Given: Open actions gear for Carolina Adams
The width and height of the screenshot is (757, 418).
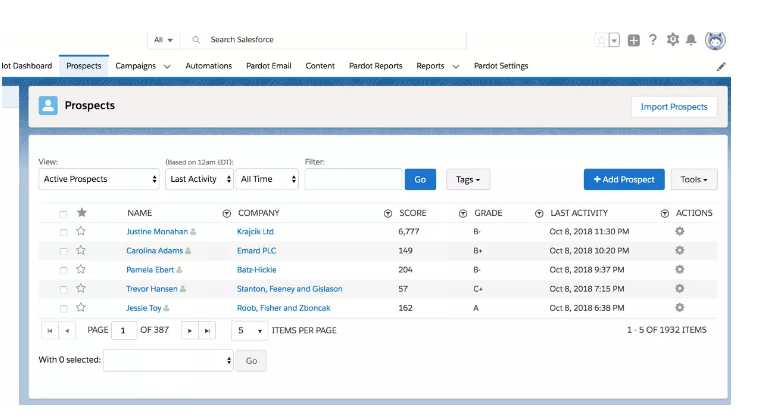Looking at the screenshot, I should (x=680, y=250).
